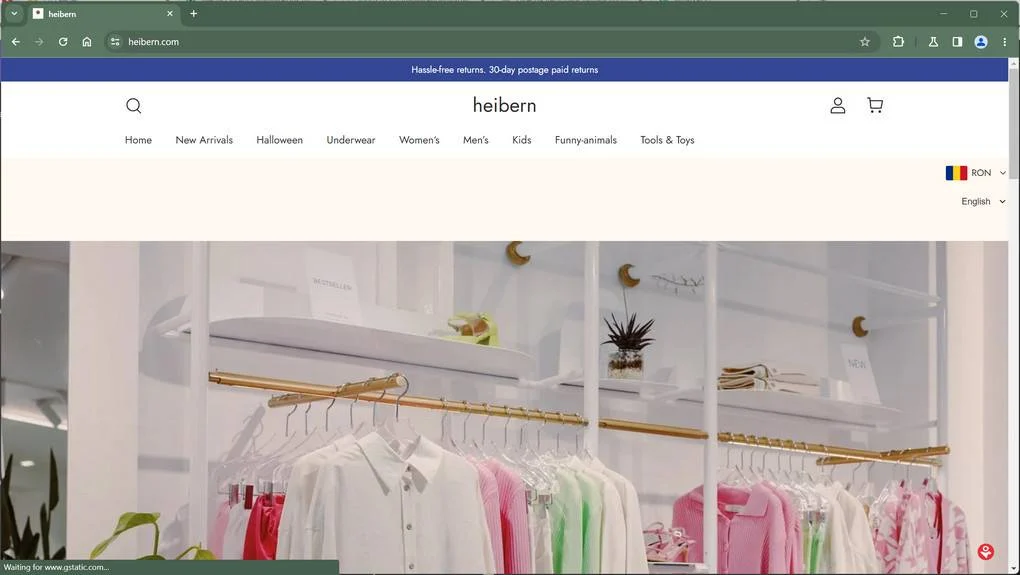Click the clothing rack hero banner image

(504, 408)
